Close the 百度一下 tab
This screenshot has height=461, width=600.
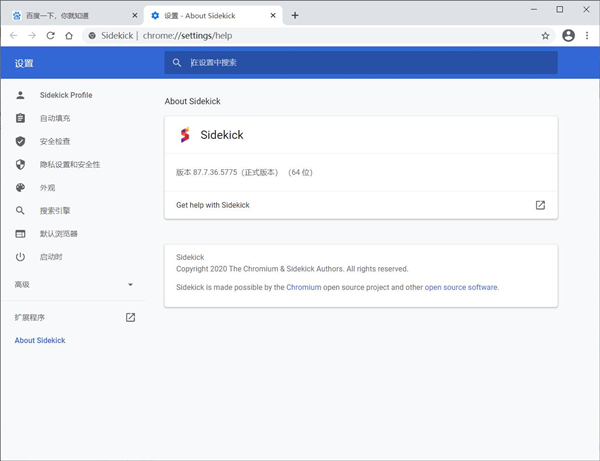tap(135, 16)
